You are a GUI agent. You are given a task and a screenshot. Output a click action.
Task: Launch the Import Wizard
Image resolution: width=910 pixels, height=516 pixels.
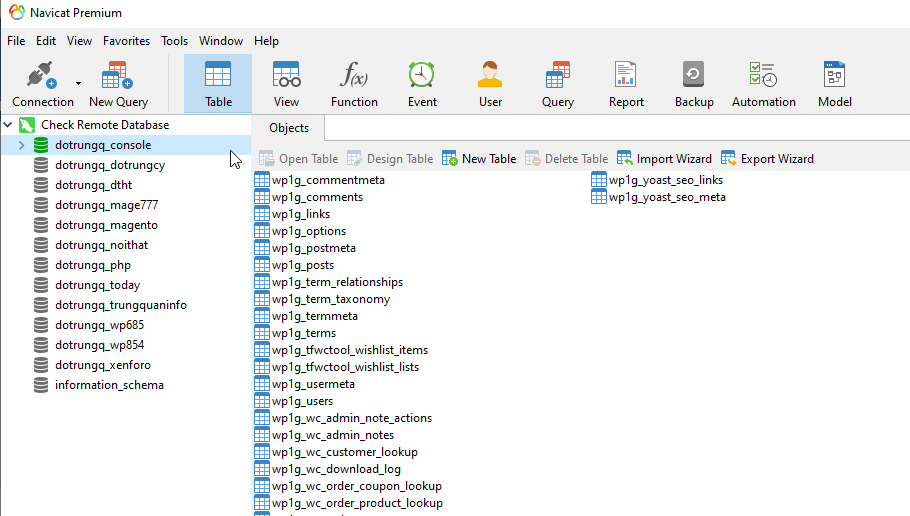pyautogui.click(x=664, y=159)
